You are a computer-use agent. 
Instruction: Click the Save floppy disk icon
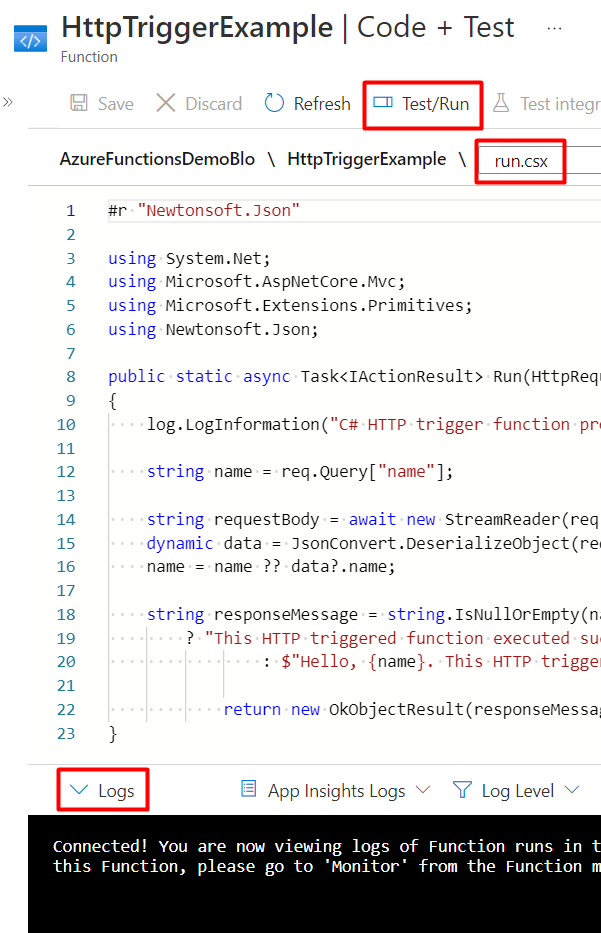coord(79,103)
